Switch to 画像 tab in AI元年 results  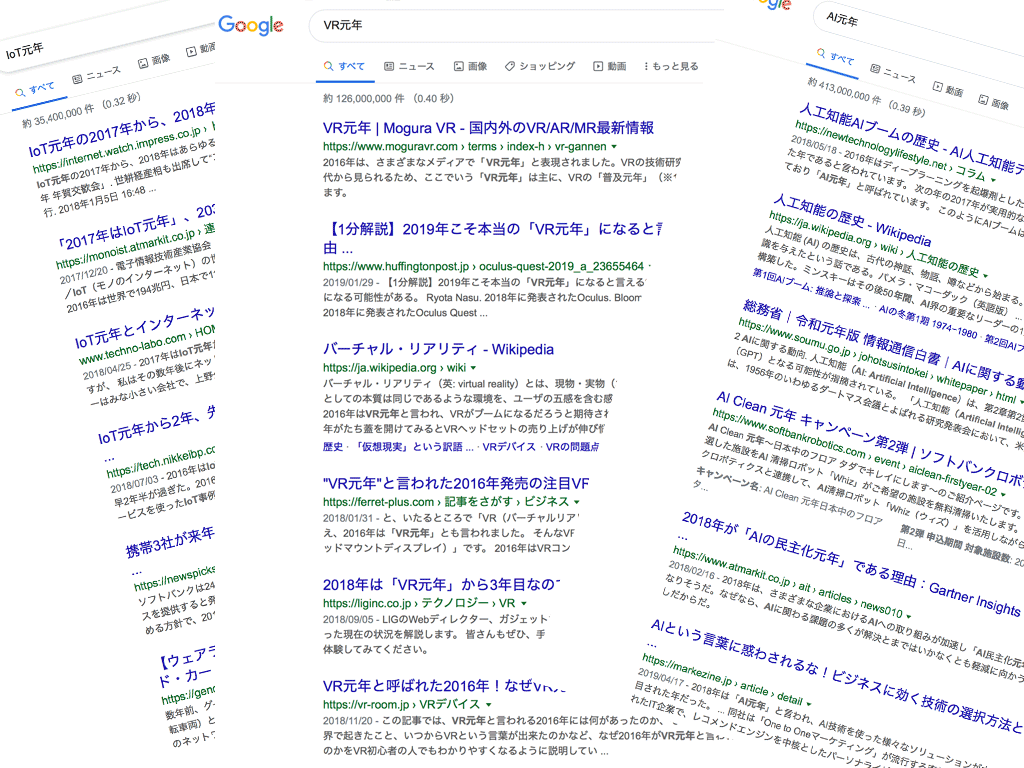(x=993, y=101)
